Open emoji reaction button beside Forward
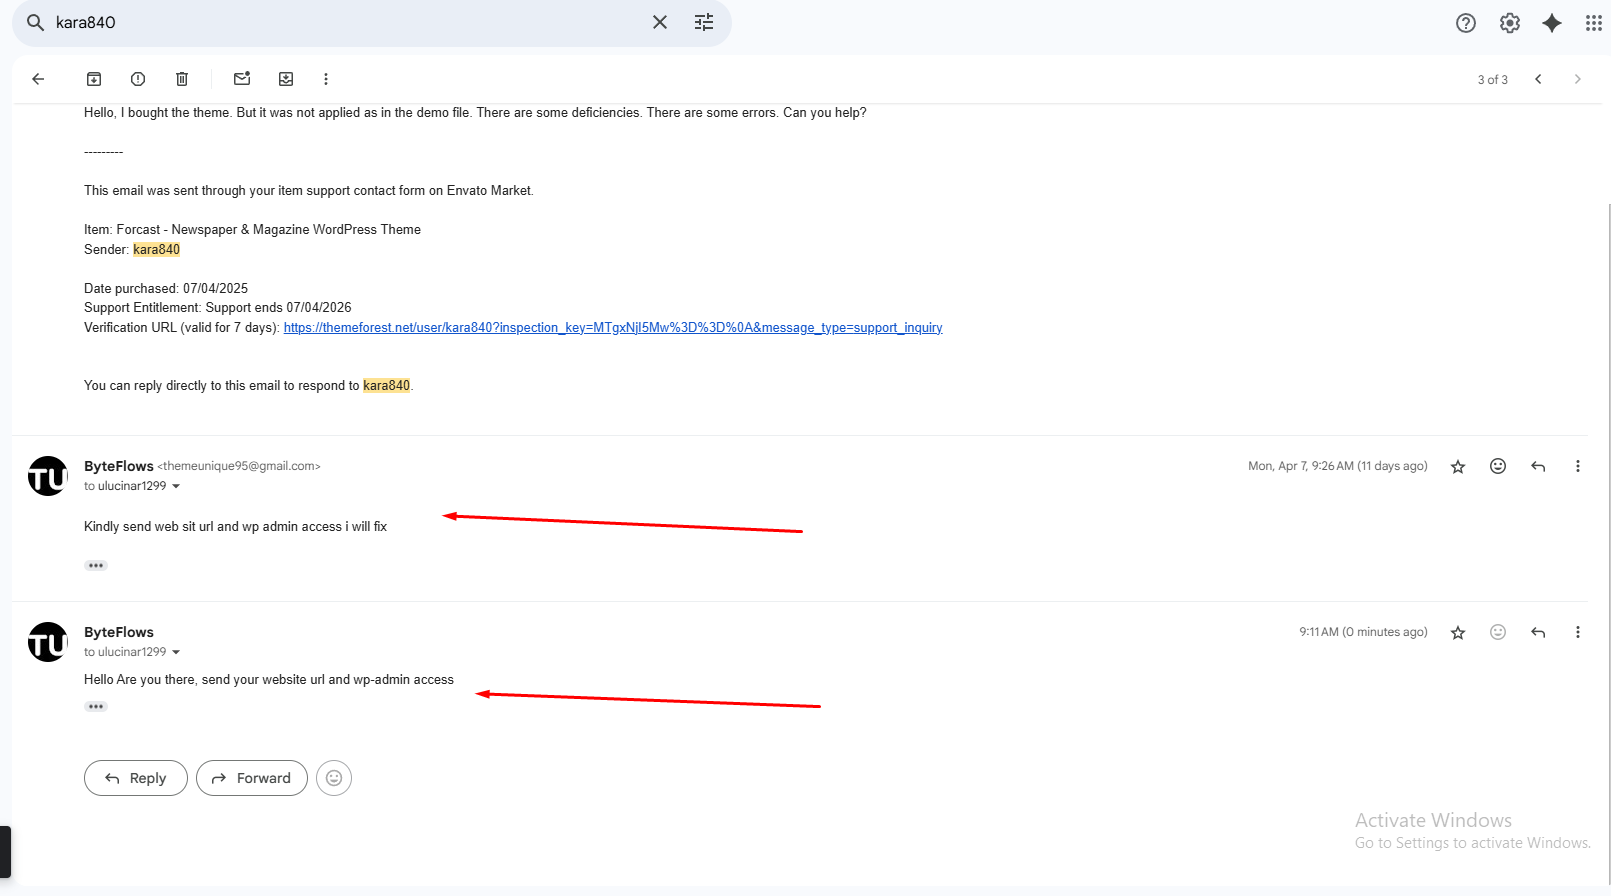The image size is (1611, 896). [x=334, y=778]
